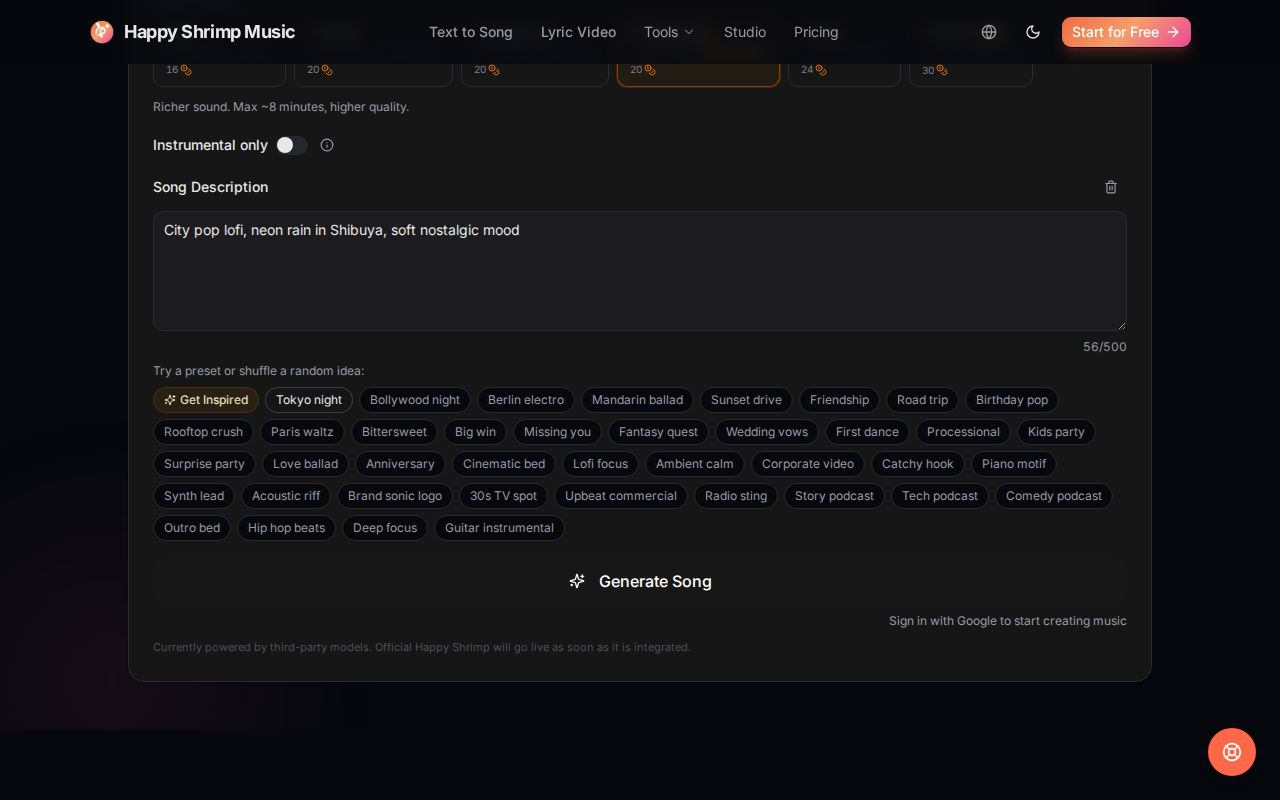
Task: Click the Happy Shrimp Music logo icon
Action: (x=102, y=32)
